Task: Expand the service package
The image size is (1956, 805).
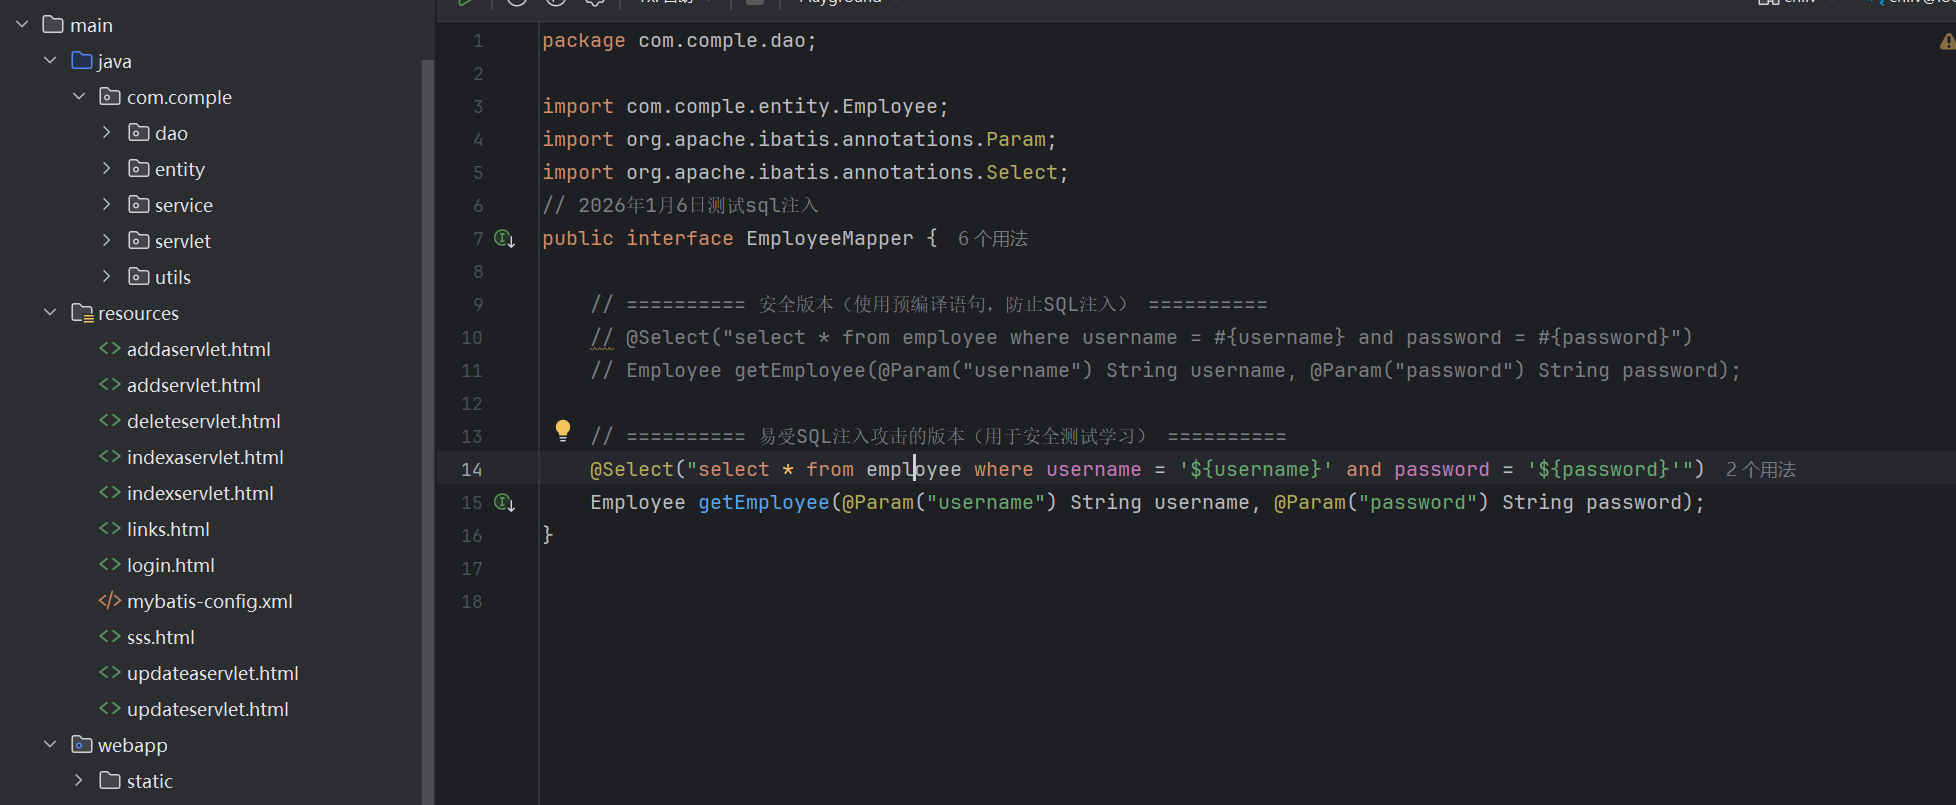Action: coord(107,204)
